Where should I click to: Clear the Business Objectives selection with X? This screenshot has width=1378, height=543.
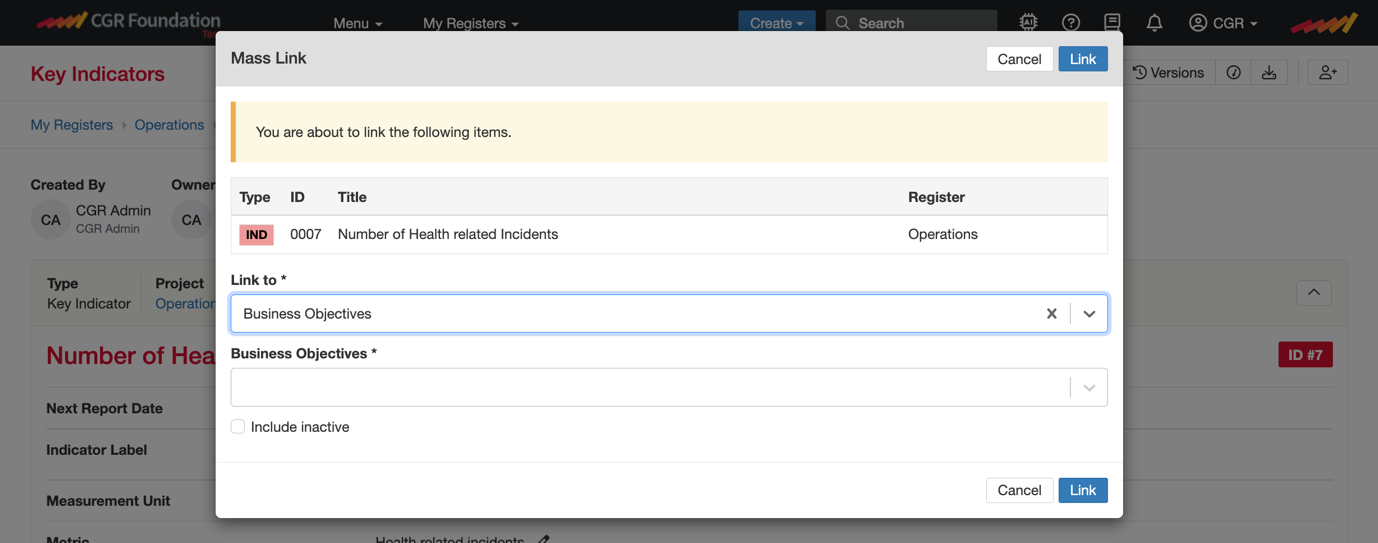(x=1052, y=313)
